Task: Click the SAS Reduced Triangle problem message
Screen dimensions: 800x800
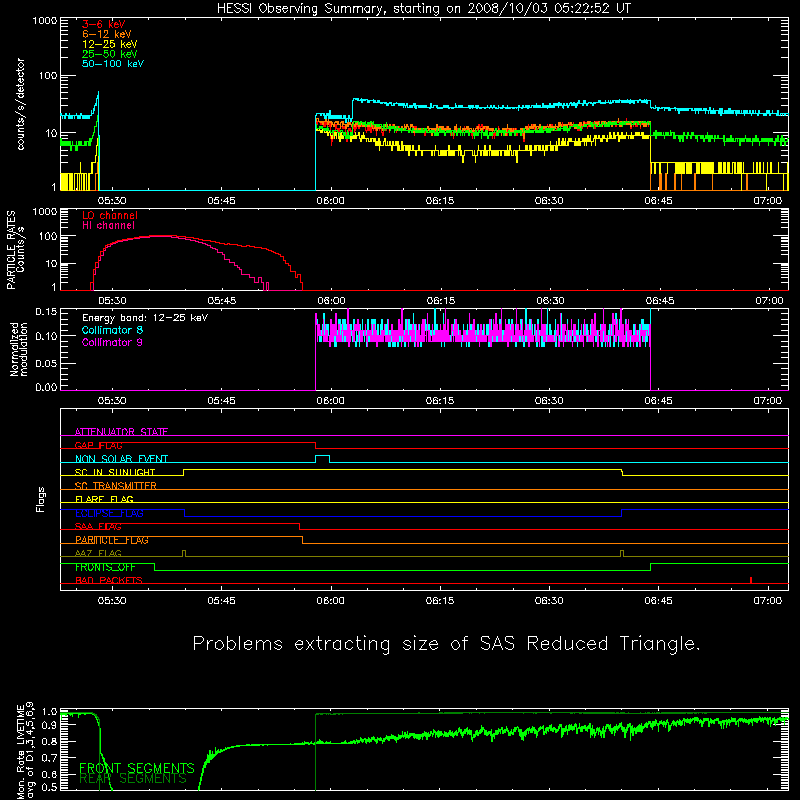Action: [446, 644]
